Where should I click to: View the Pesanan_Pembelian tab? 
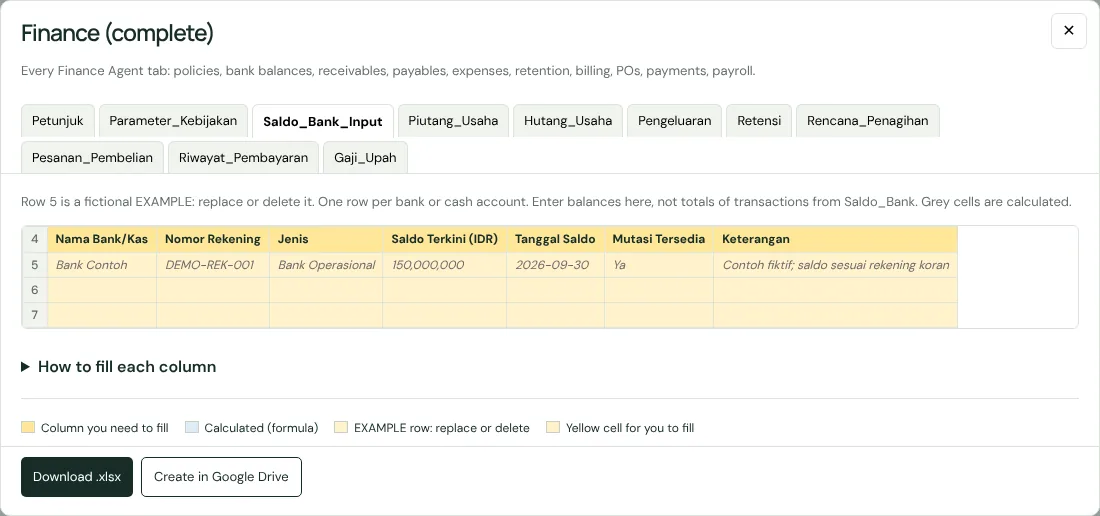tap(93, 158)
